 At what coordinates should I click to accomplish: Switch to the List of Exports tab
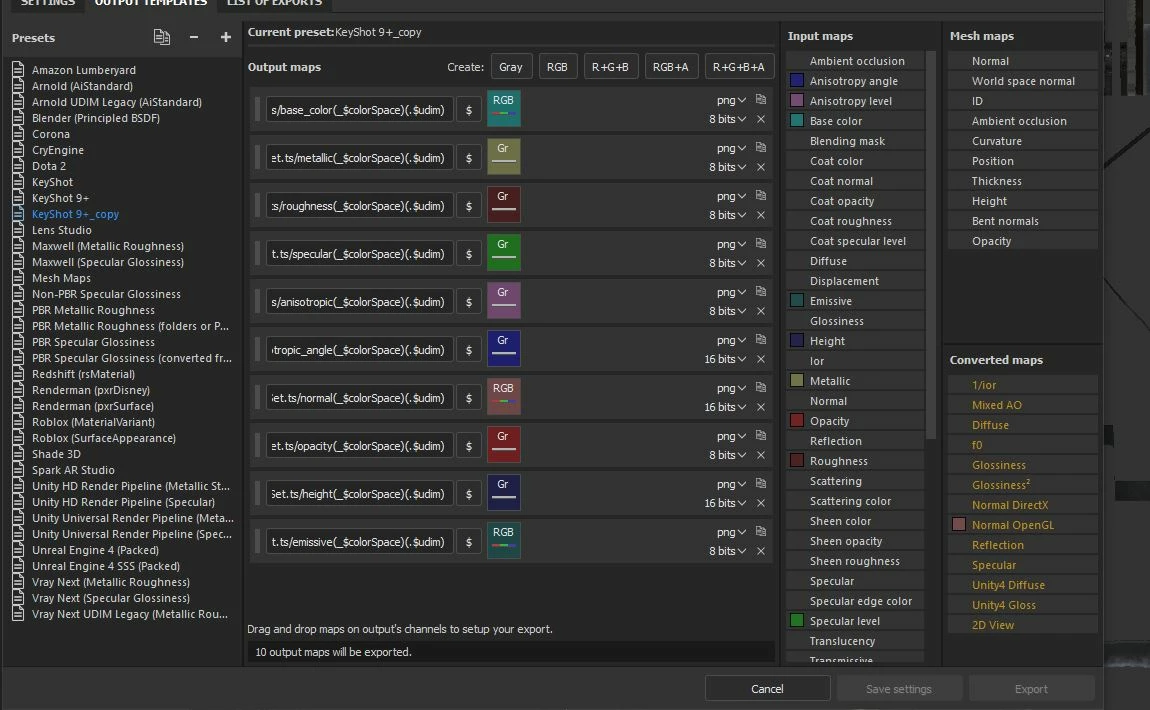point(274,3)
